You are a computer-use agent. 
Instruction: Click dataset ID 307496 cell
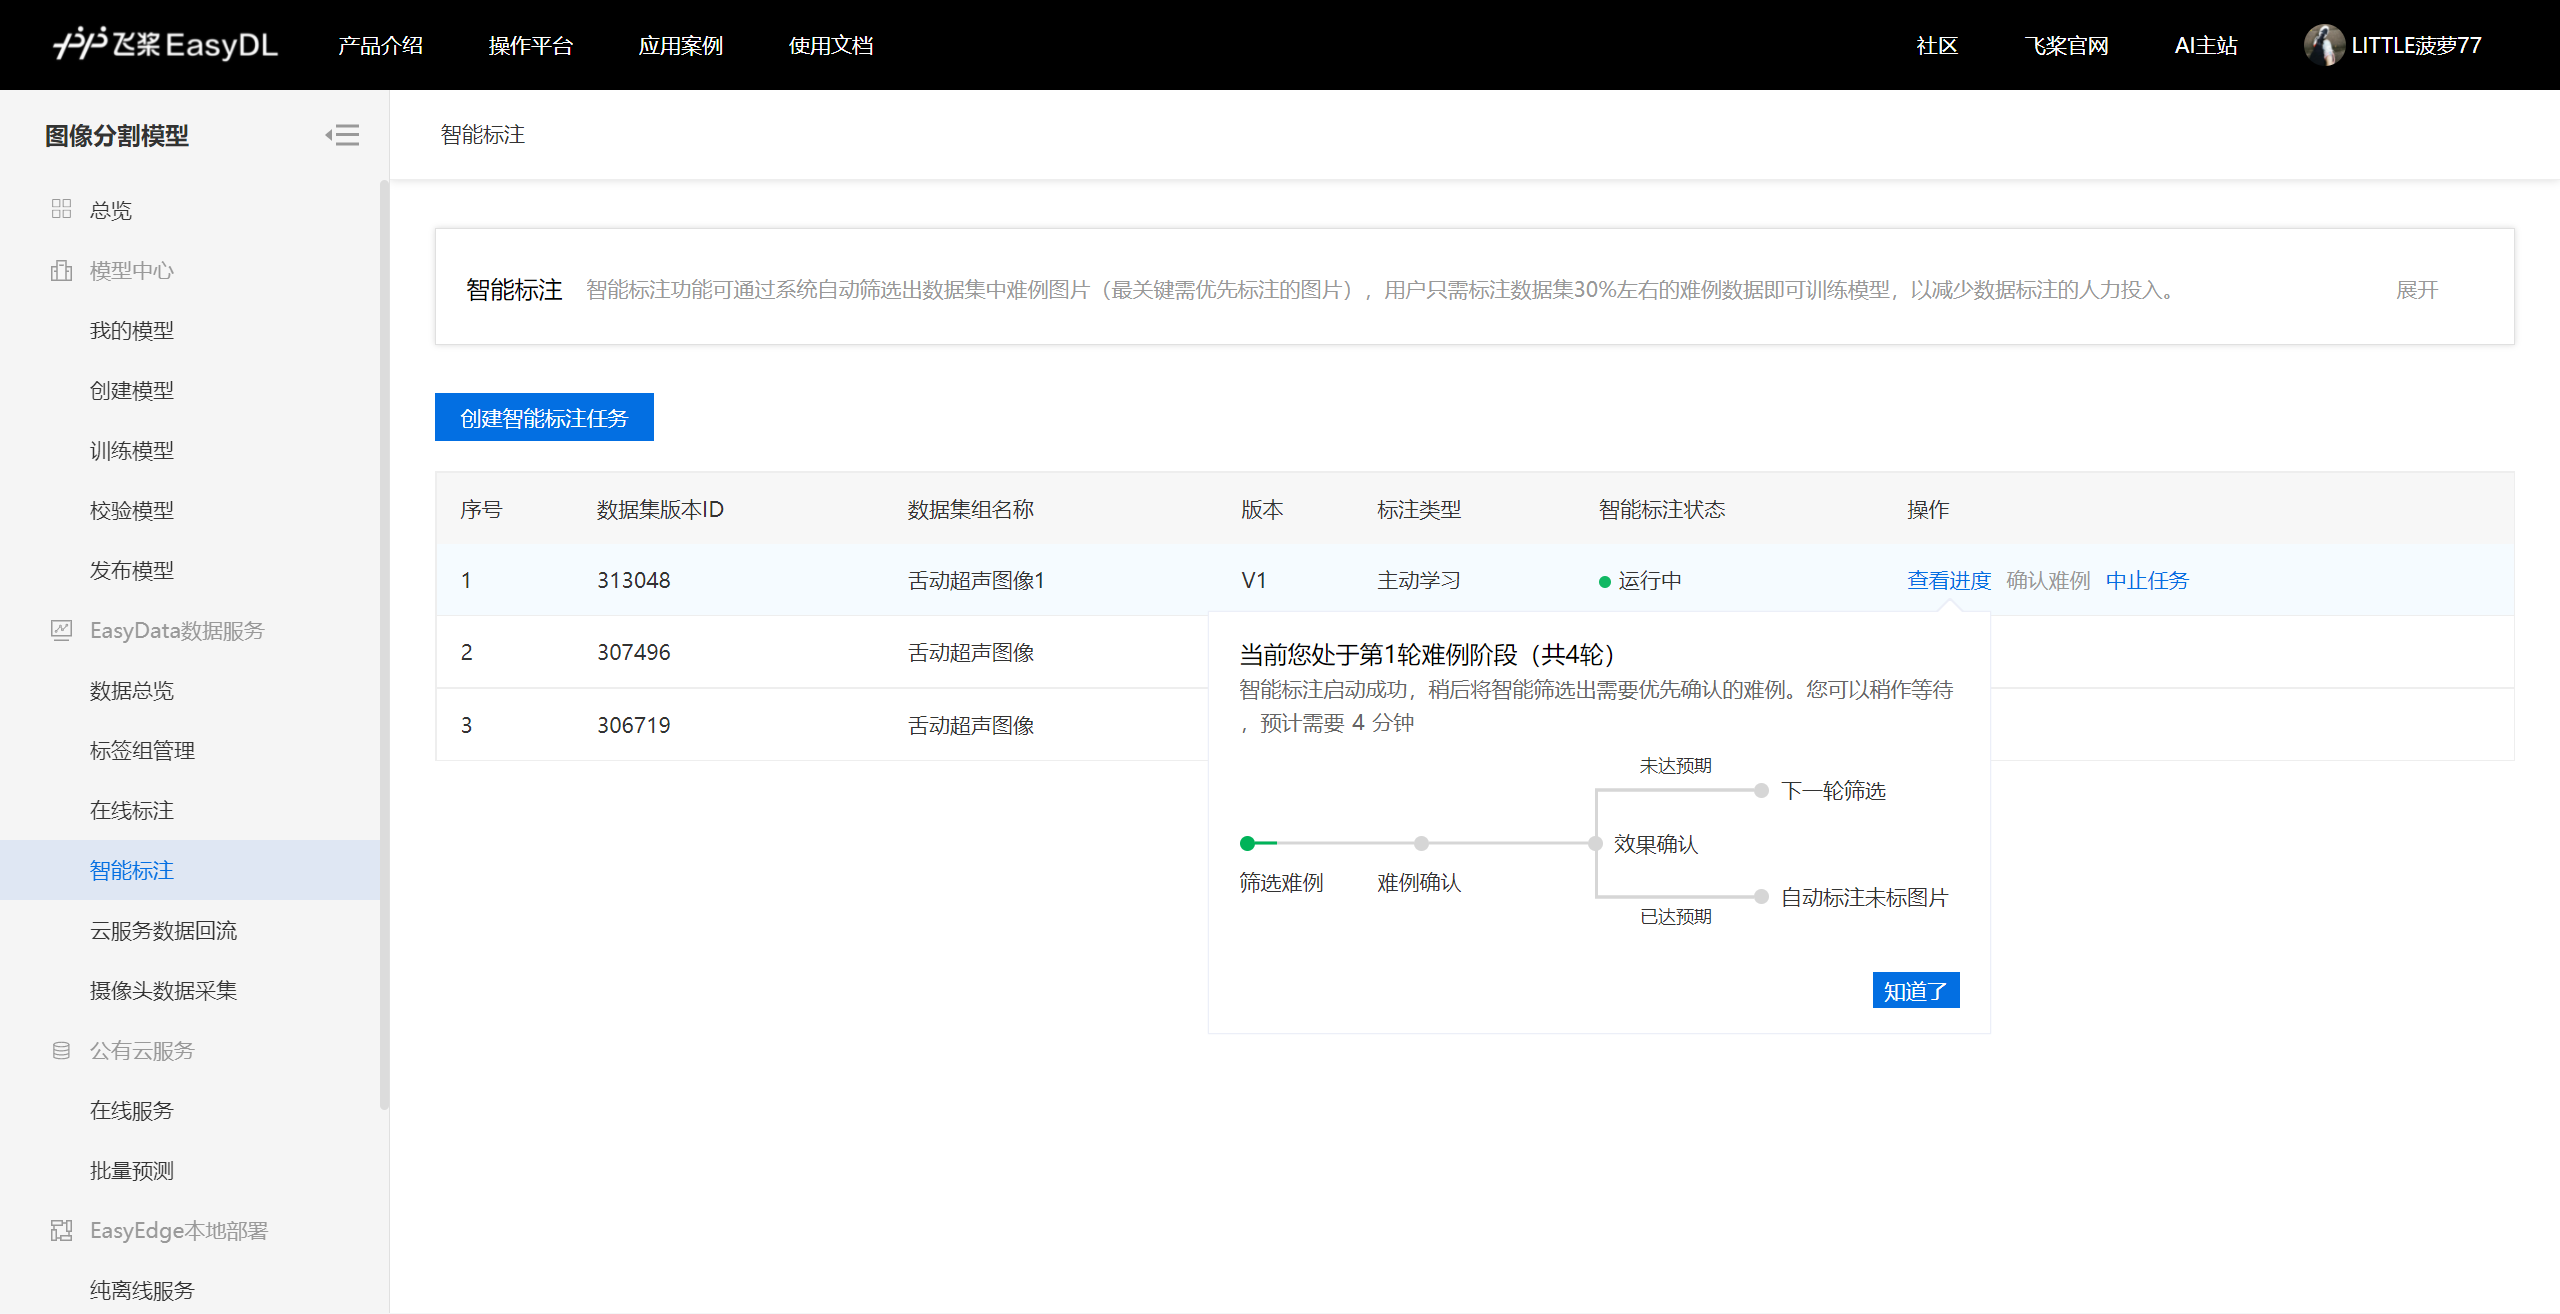coord(634,652)
